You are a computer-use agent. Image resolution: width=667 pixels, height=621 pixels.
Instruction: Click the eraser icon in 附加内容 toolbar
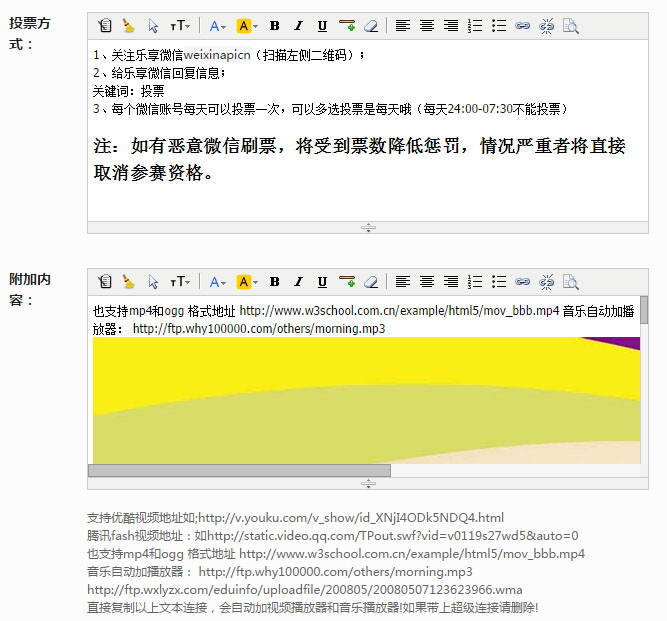click(371, 282)
